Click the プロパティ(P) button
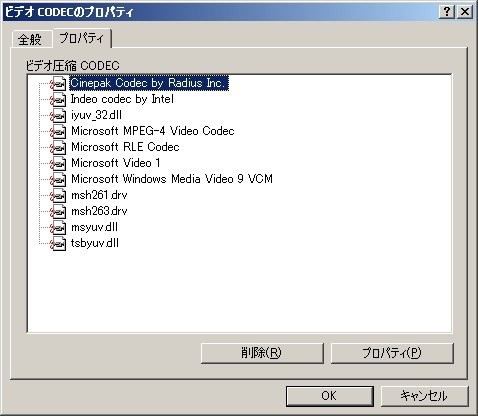Screen dimensions: 478x416 tap(392, 353)
